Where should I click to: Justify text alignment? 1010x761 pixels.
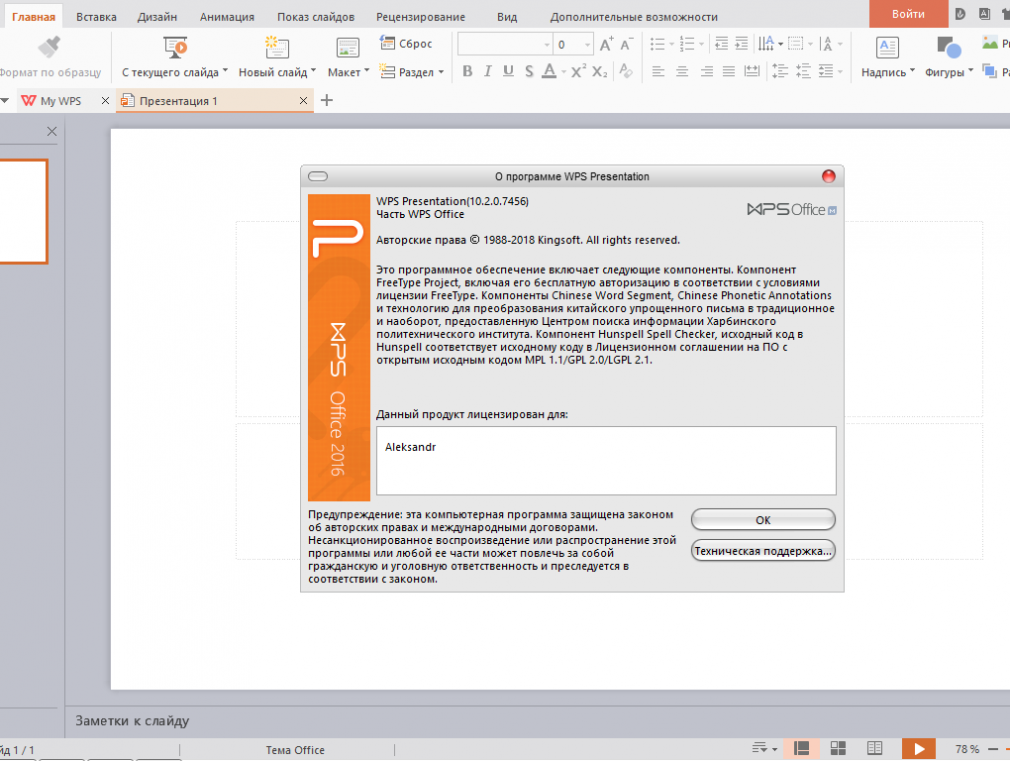click(729, 71)
